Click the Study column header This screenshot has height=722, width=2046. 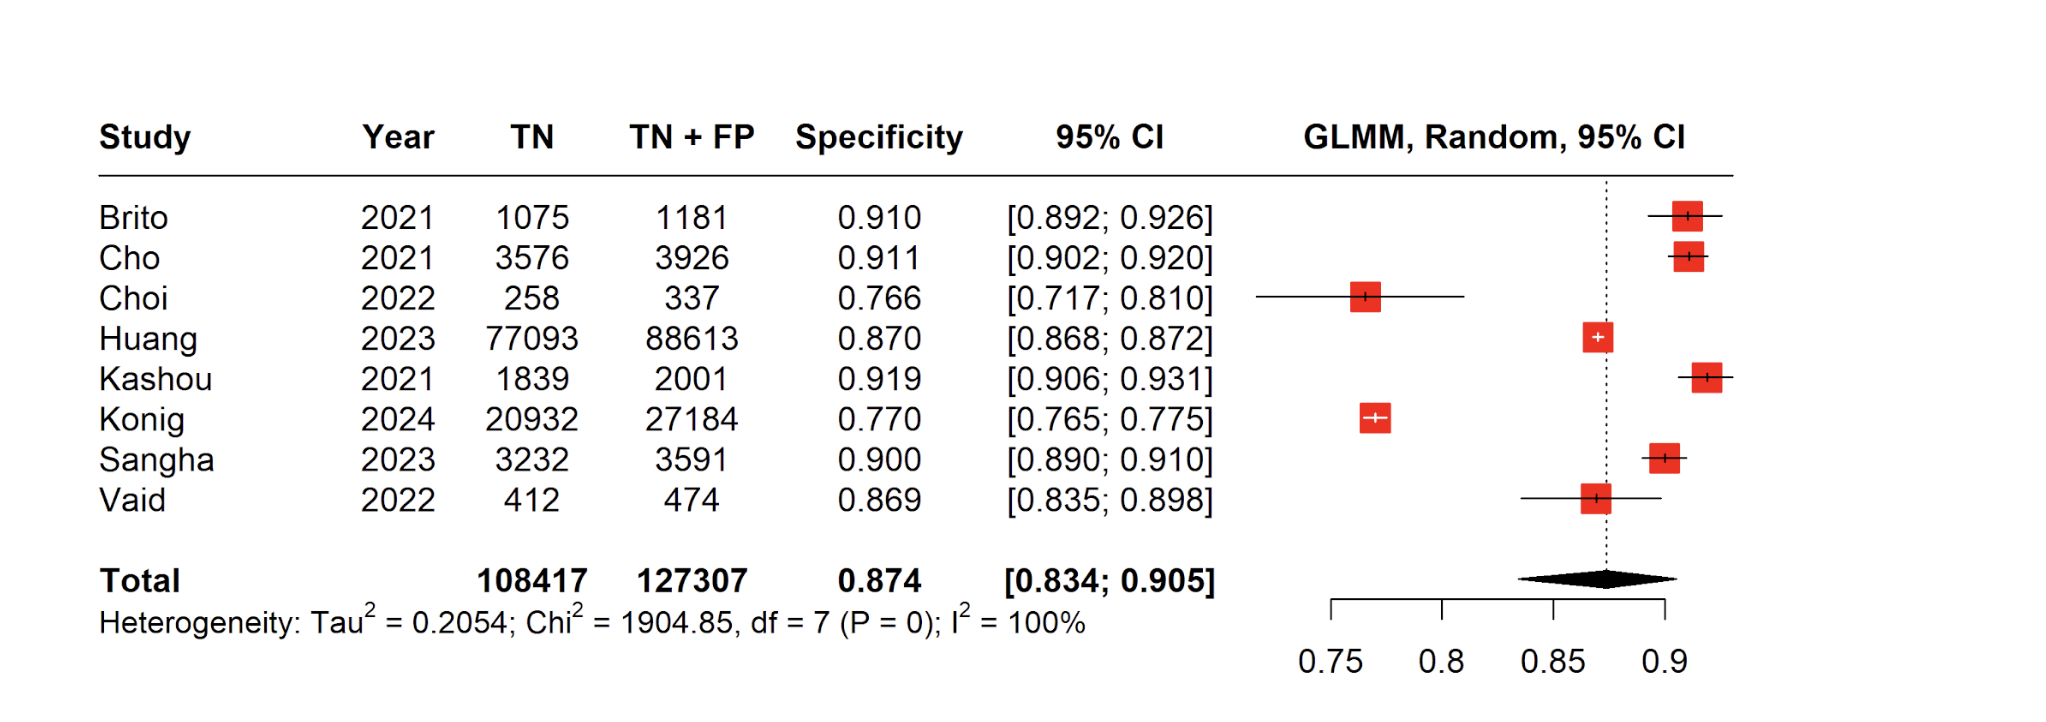point(145,137)
